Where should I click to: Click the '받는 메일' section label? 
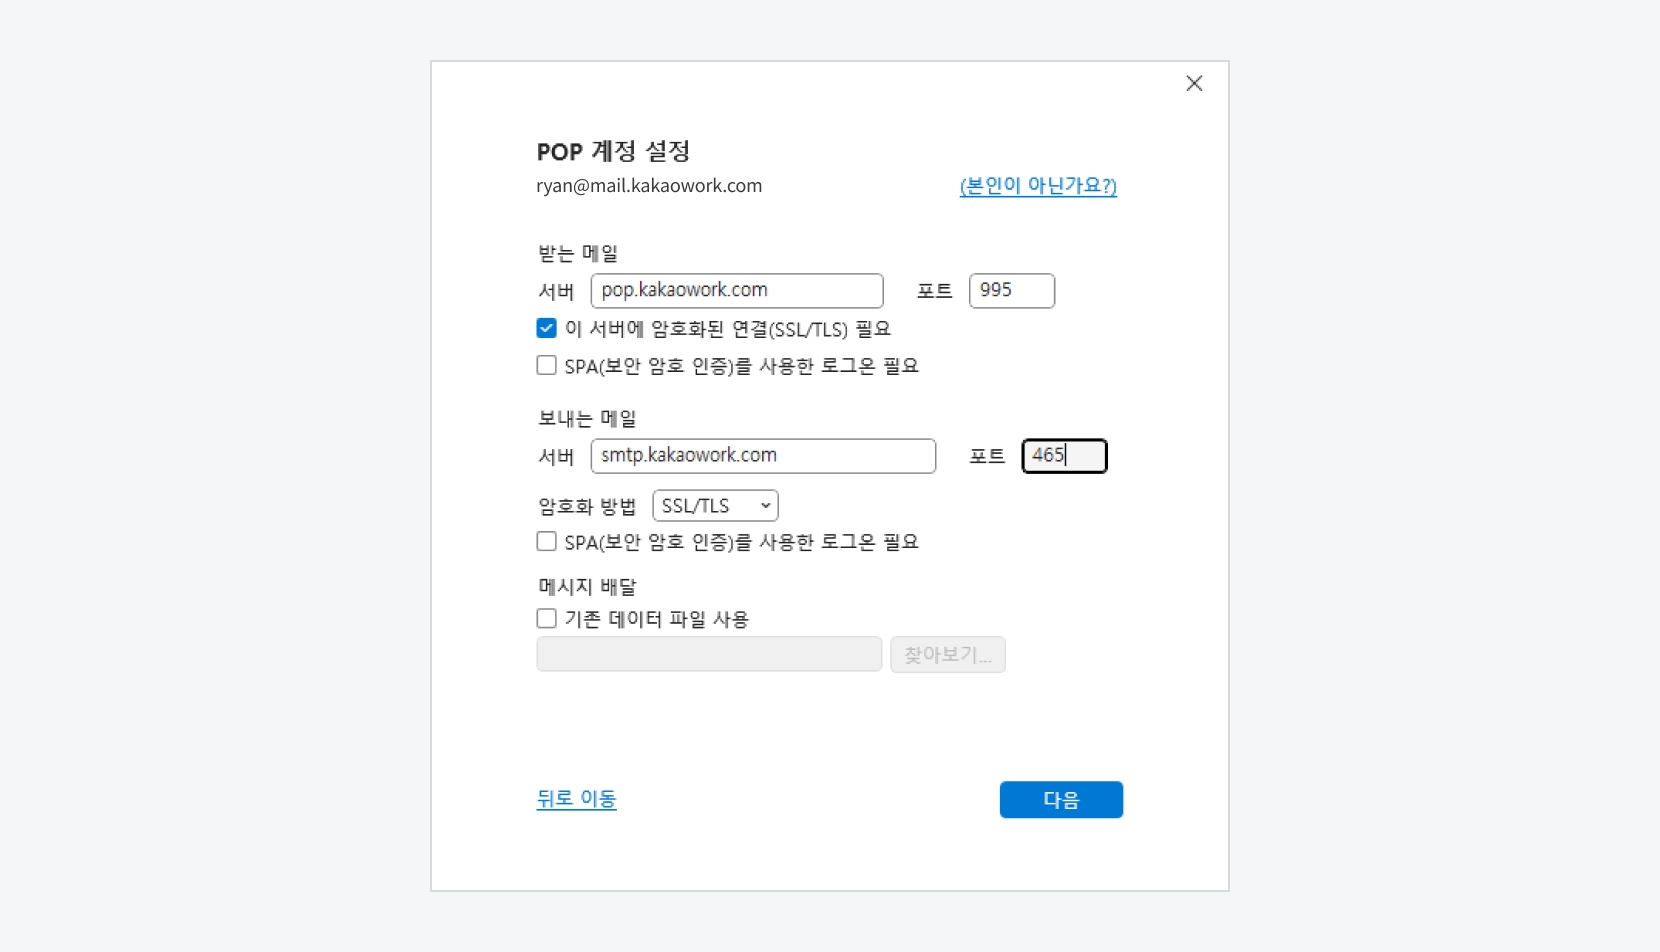[578, 254]
